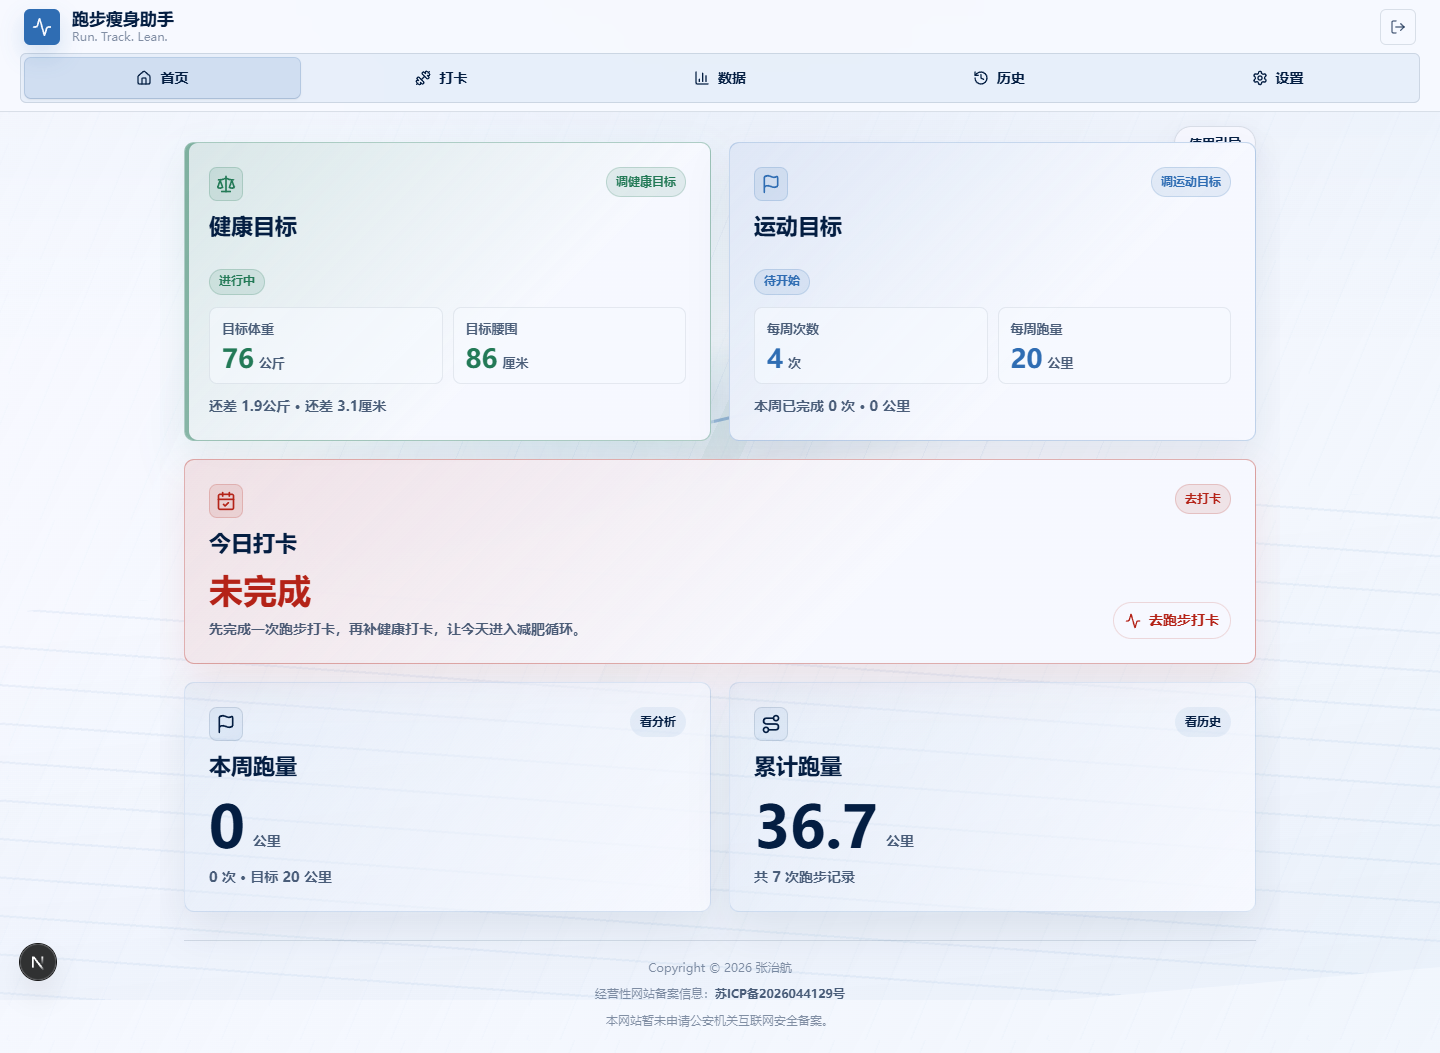Open the 首页 tab
The width and height of the screenshot is (1440, 1053).
coord(162,78)
